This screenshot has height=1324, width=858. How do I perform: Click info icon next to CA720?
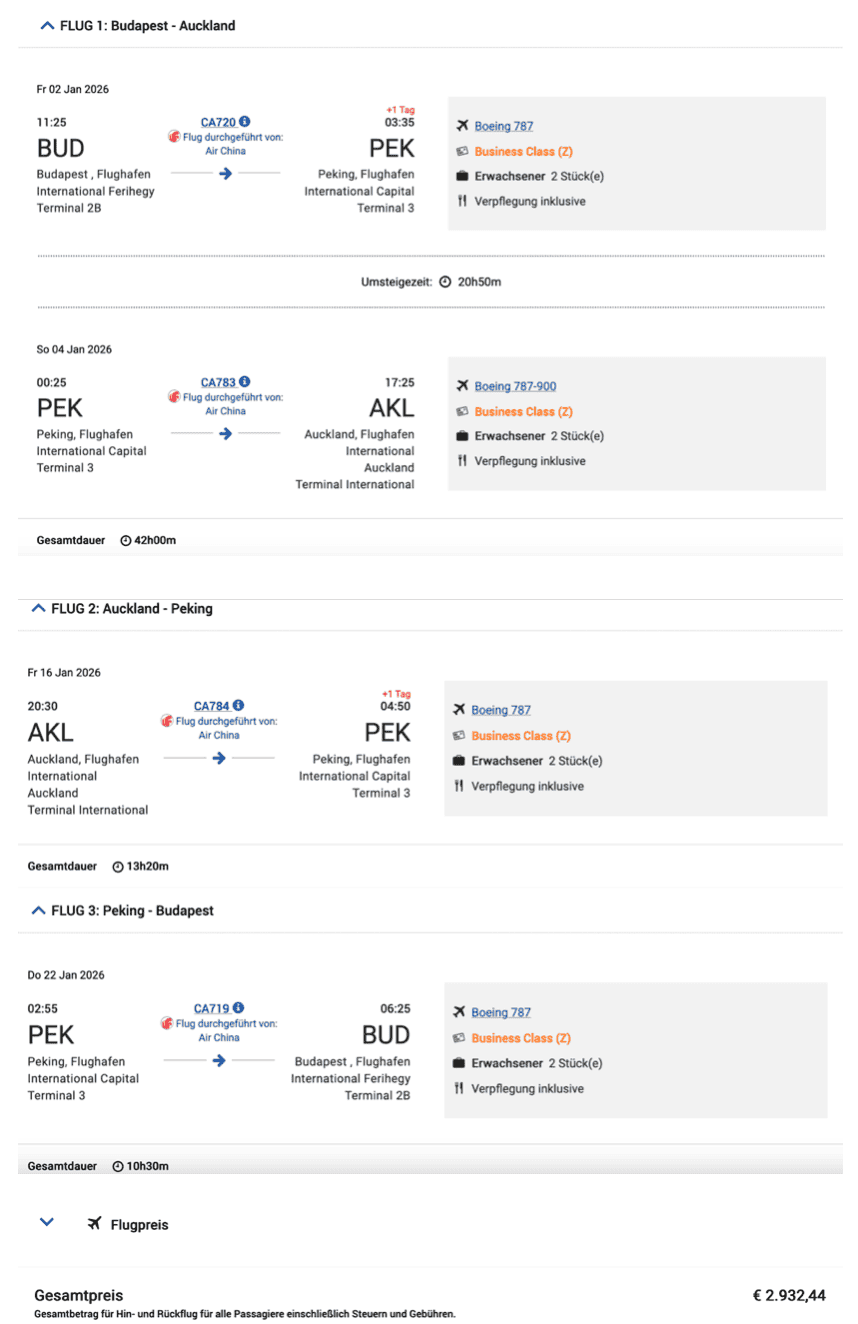(245, 122)
